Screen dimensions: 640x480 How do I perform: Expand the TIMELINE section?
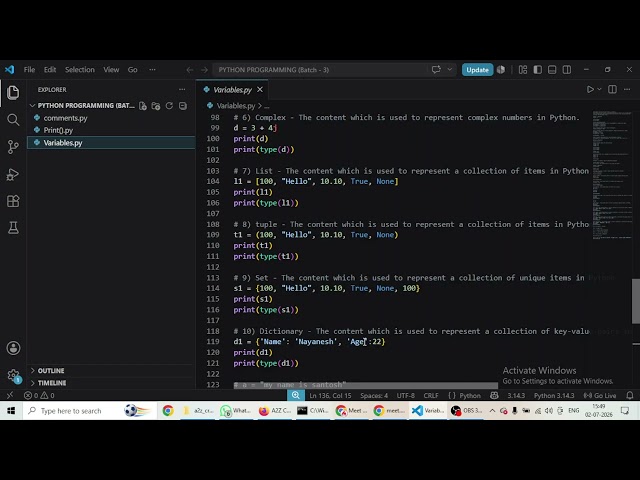click(x=52, y=383)
